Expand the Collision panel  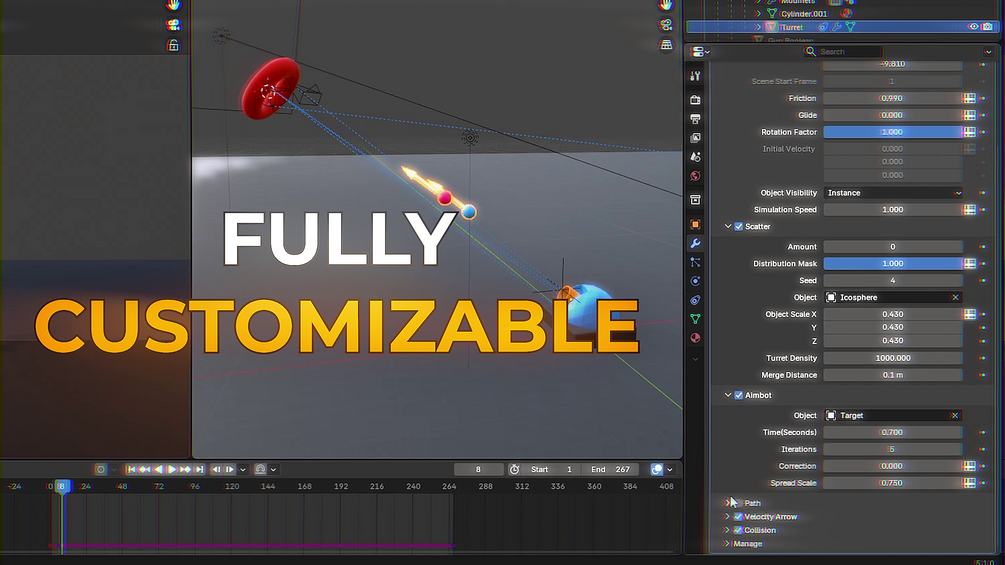tap(727, 530)
